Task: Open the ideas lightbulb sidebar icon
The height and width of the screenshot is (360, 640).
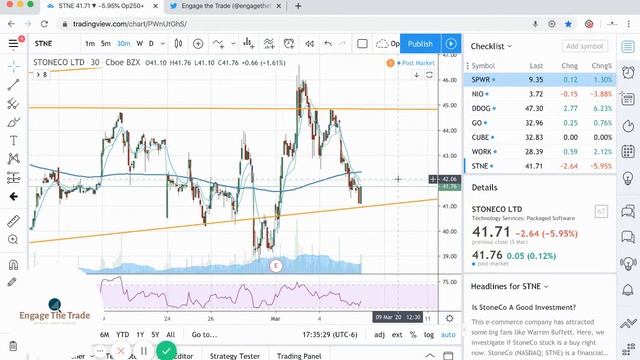Action: point(628,178)
